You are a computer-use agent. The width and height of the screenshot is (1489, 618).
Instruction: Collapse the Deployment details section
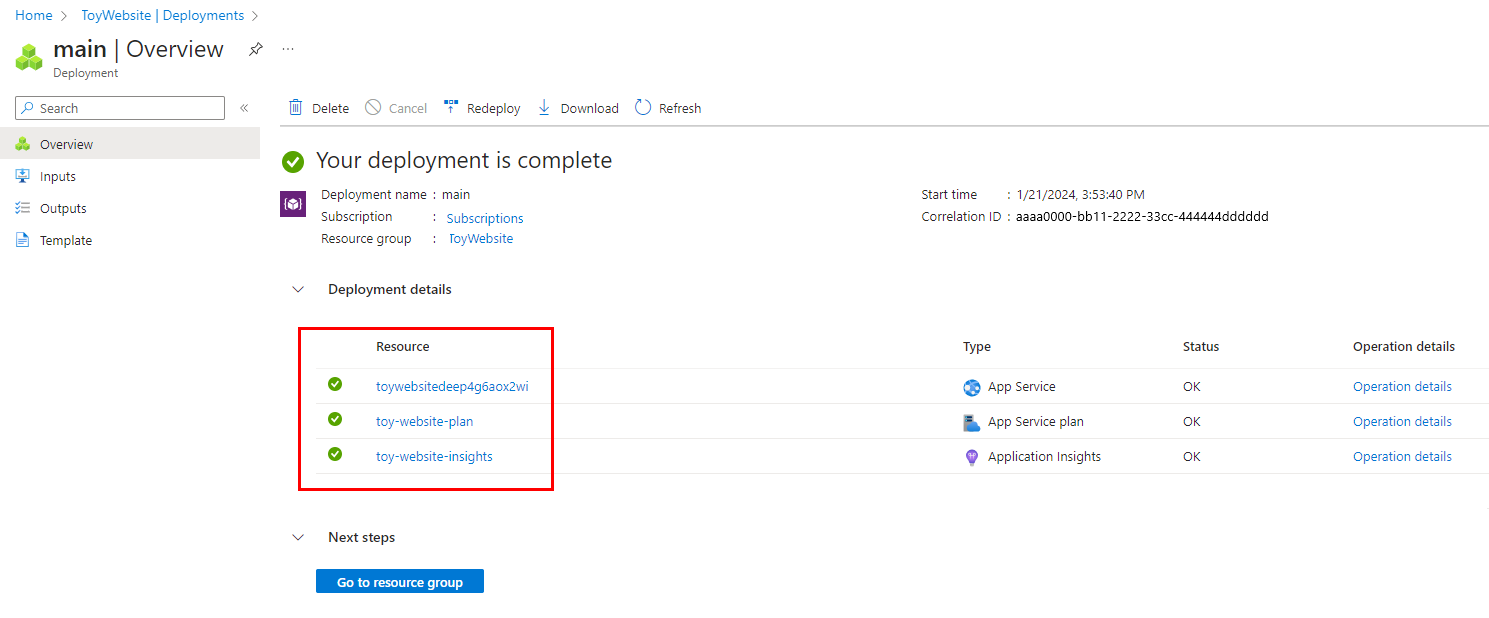click(297, 288)
